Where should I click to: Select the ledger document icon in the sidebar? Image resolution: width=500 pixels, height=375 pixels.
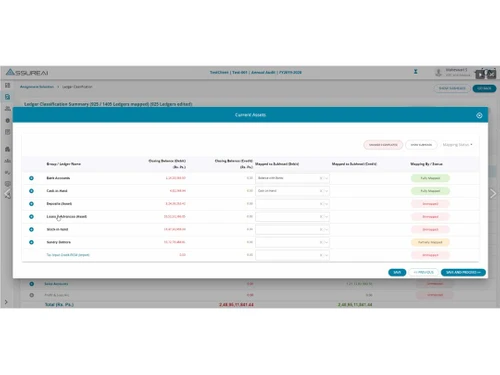(x=7, y=97)
